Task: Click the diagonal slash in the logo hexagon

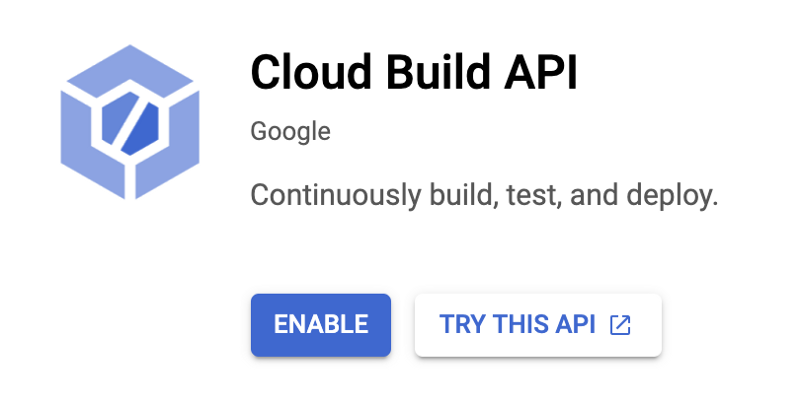Action: click(x=130, y=123)
